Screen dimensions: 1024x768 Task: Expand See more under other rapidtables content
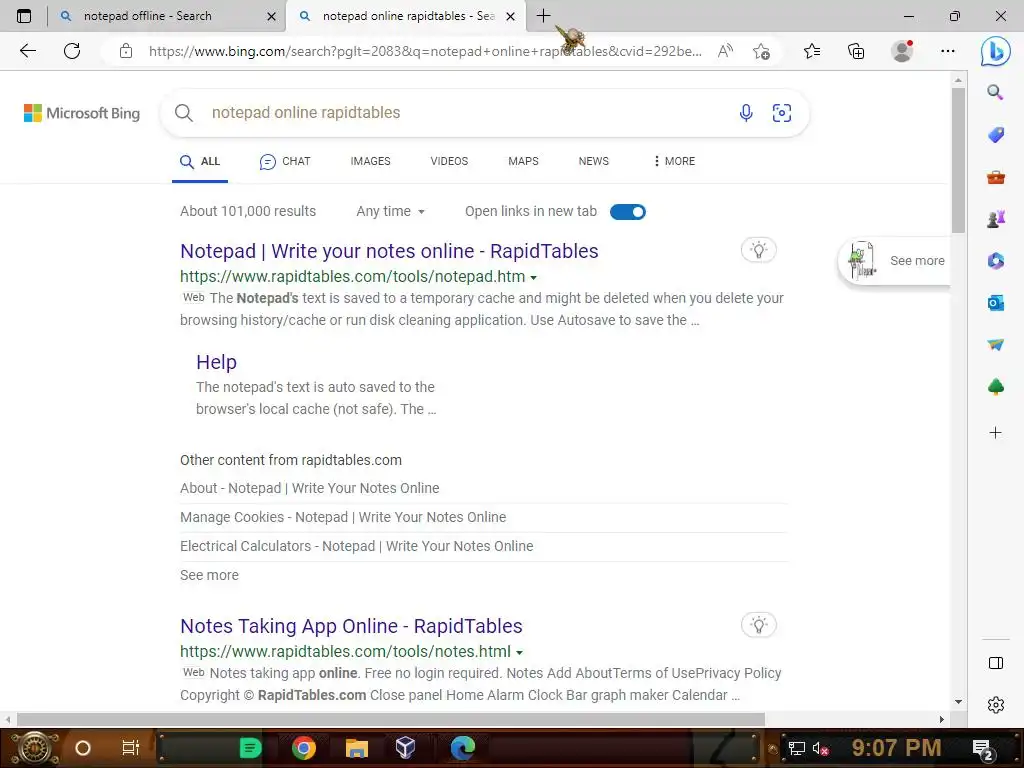pyautogui.click(x=209, y=575)
